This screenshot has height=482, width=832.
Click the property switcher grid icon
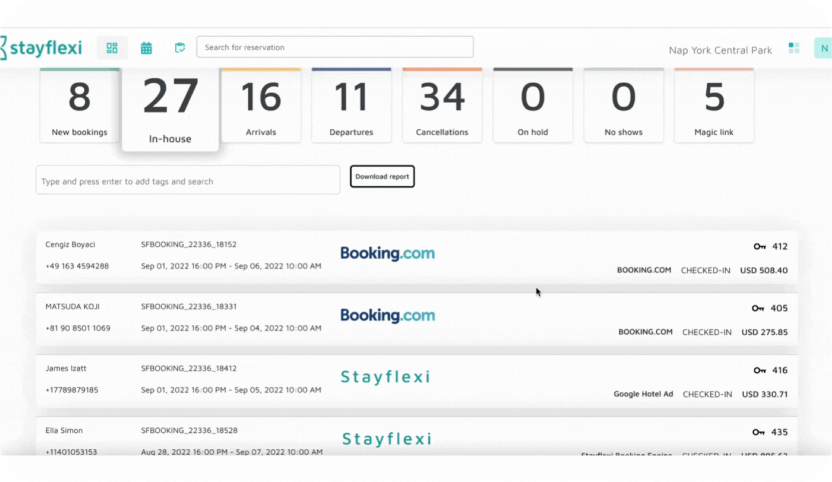[x=794, y=48]
